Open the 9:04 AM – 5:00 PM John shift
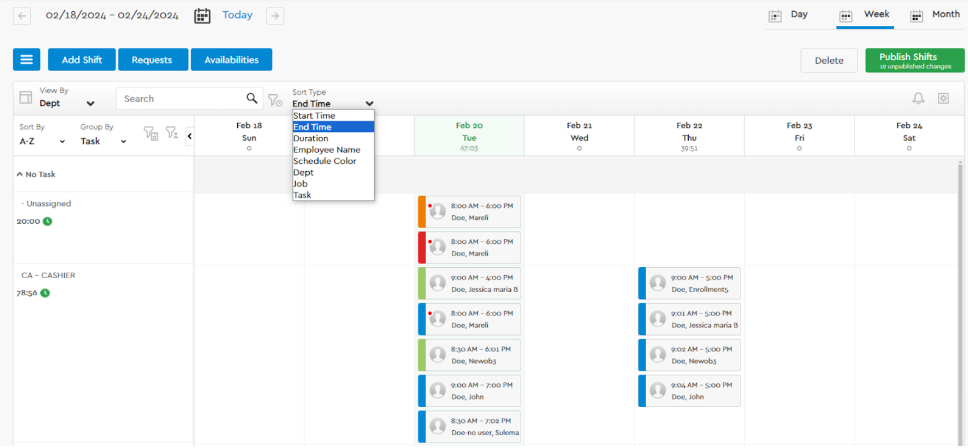Viewport: 968px width, 448px height. [690, 391]
